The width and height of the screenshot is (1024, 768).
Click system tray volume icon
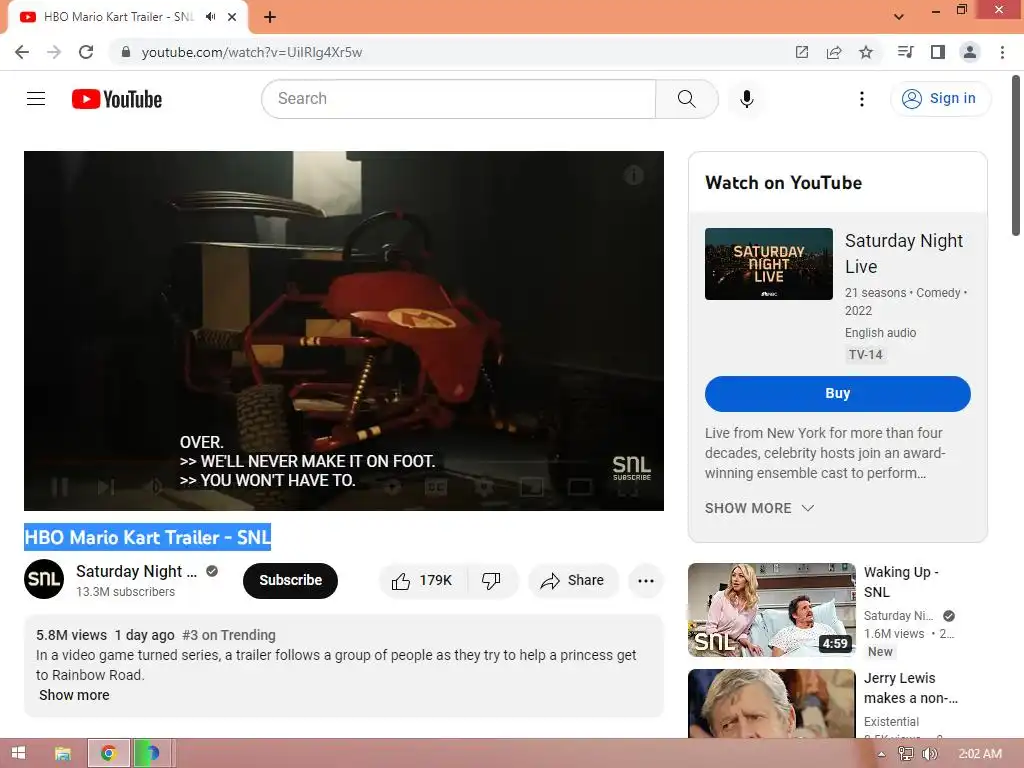929,754
